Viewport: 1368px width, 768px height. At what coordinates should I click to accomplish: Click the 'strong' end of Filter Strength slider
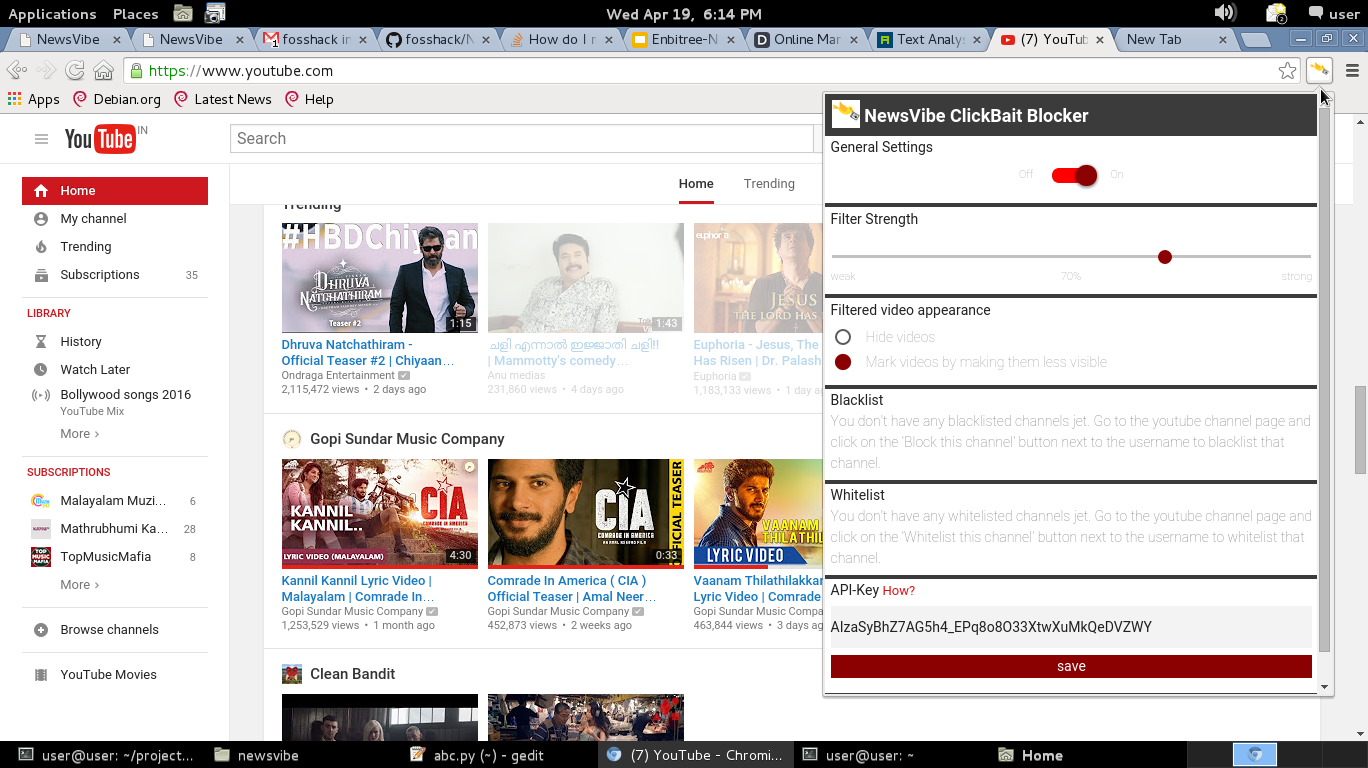(1297, 276)
